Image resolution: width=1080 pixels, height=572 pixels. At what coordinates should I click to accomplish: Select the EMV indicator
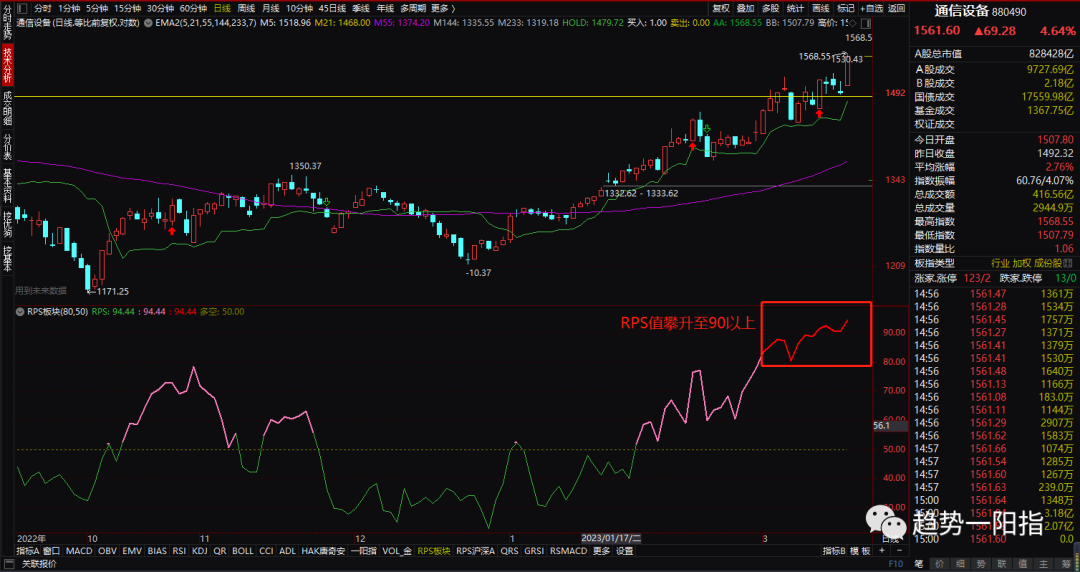(x=132, y=551)
